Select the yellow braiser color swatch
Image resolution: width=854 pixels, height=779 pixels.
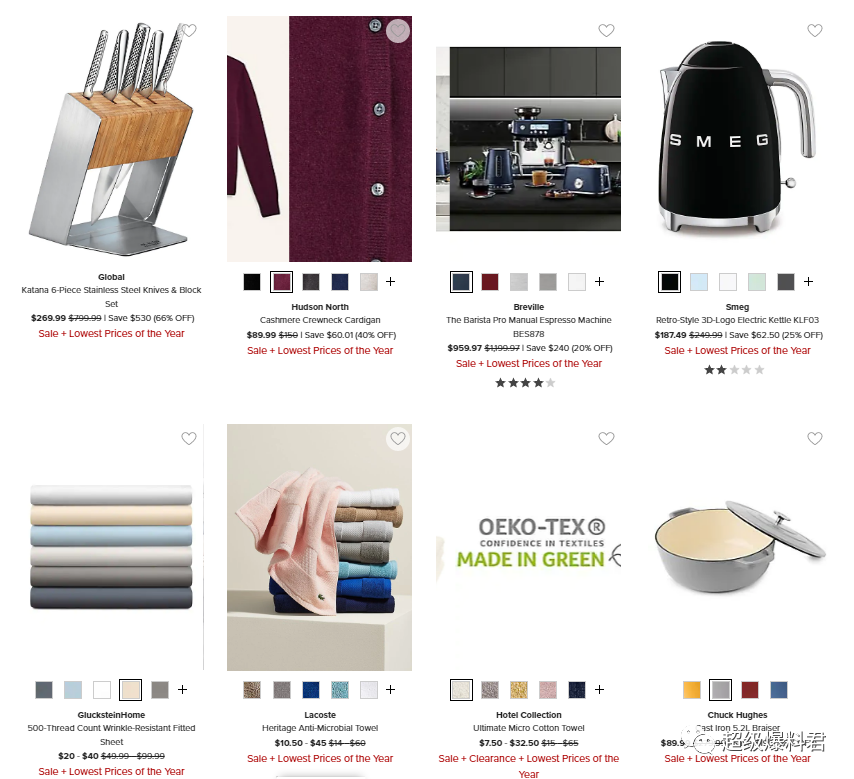(x=692, y=690)
